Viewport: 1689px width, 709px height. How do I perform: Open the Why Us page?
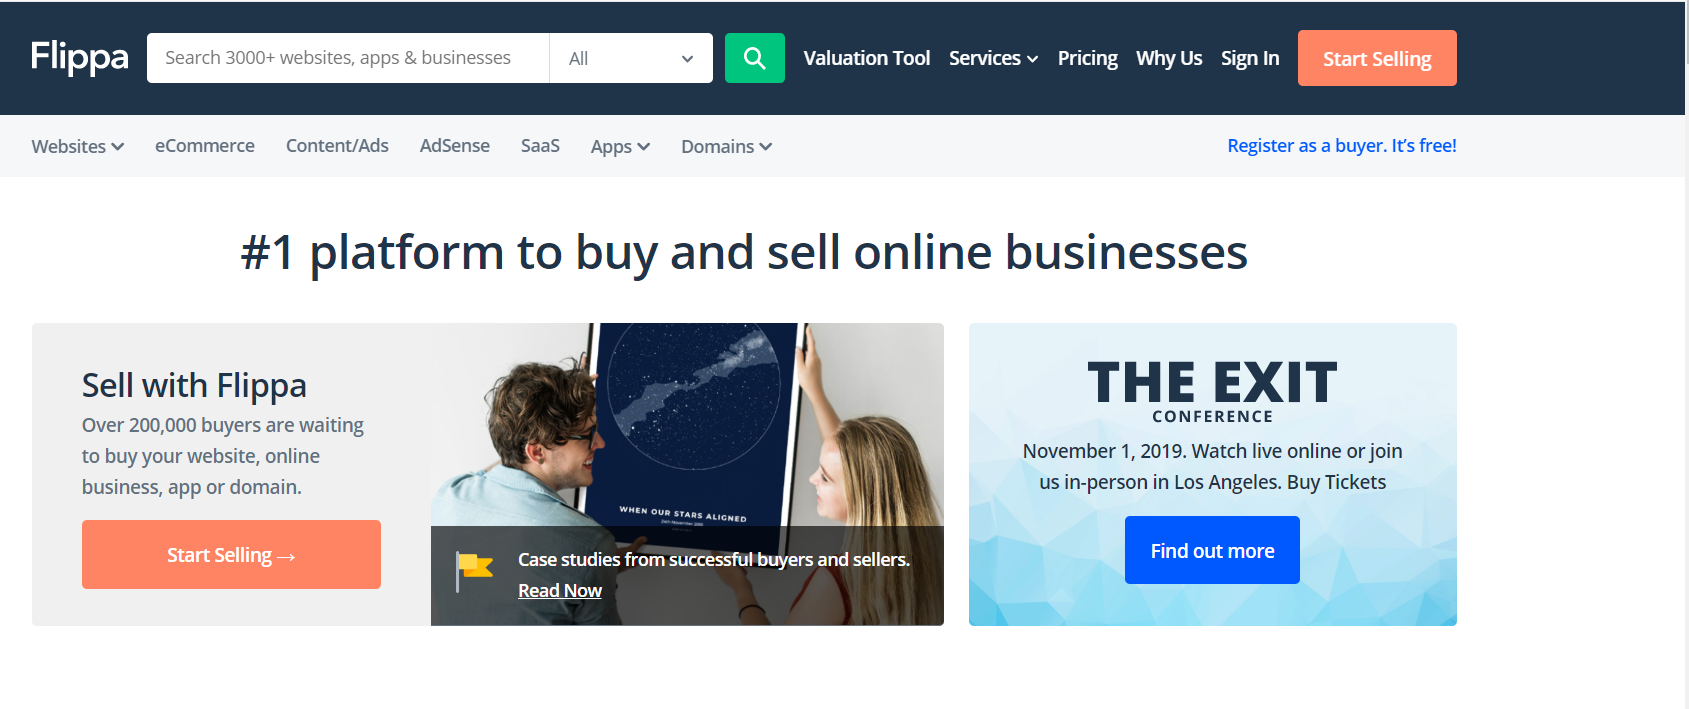pos(1169,58)
